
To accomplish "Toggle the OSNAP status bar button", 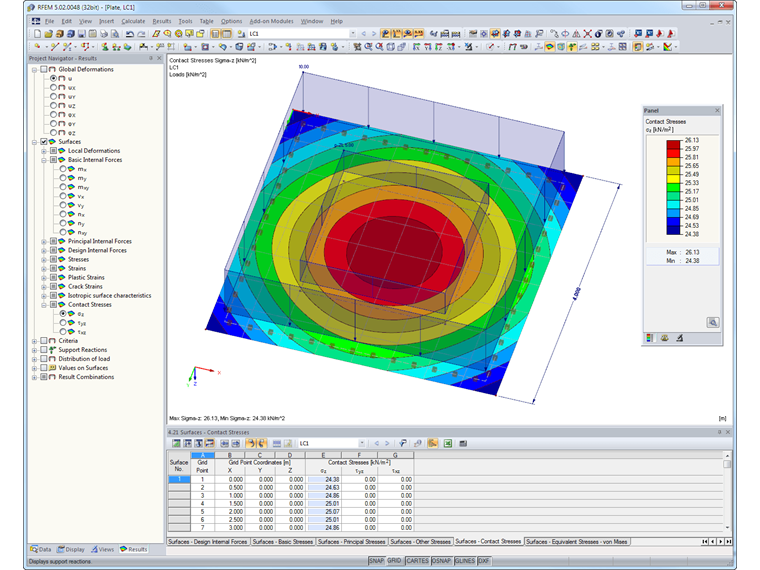I will coord(441,561).
